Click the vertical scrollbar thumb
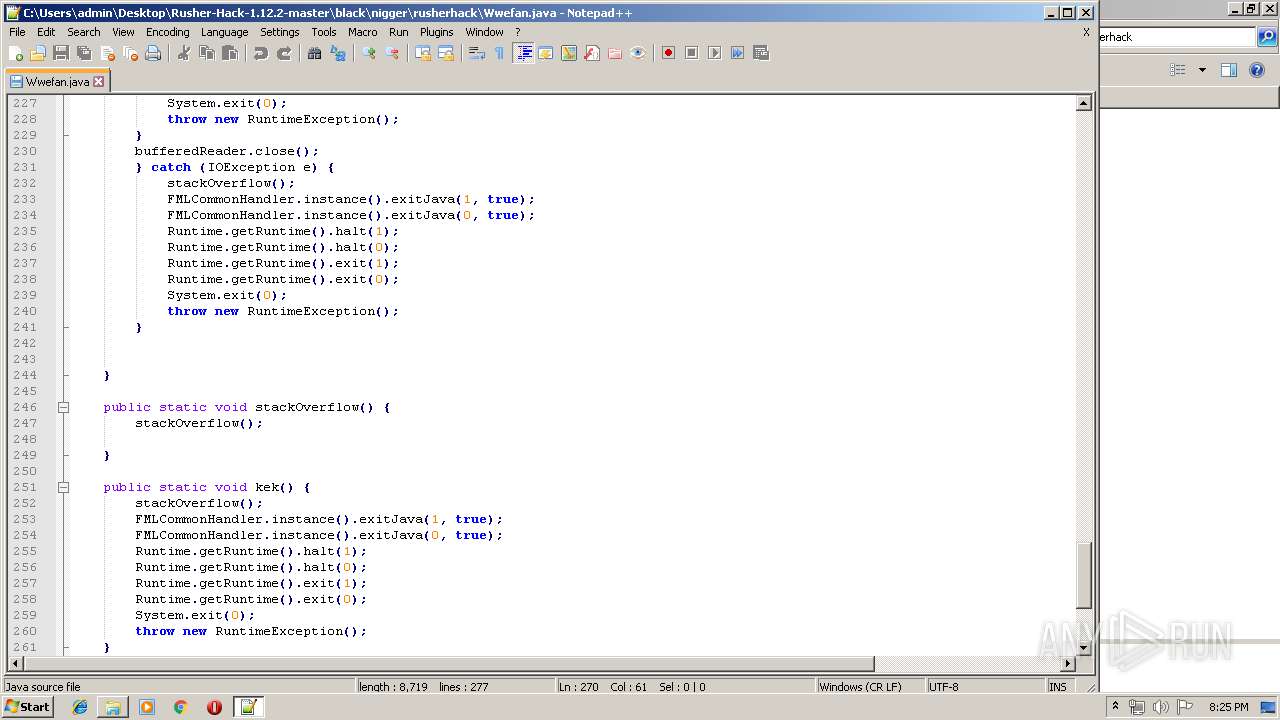Viewport: 1280px width, 720px height. [1084, 574]
